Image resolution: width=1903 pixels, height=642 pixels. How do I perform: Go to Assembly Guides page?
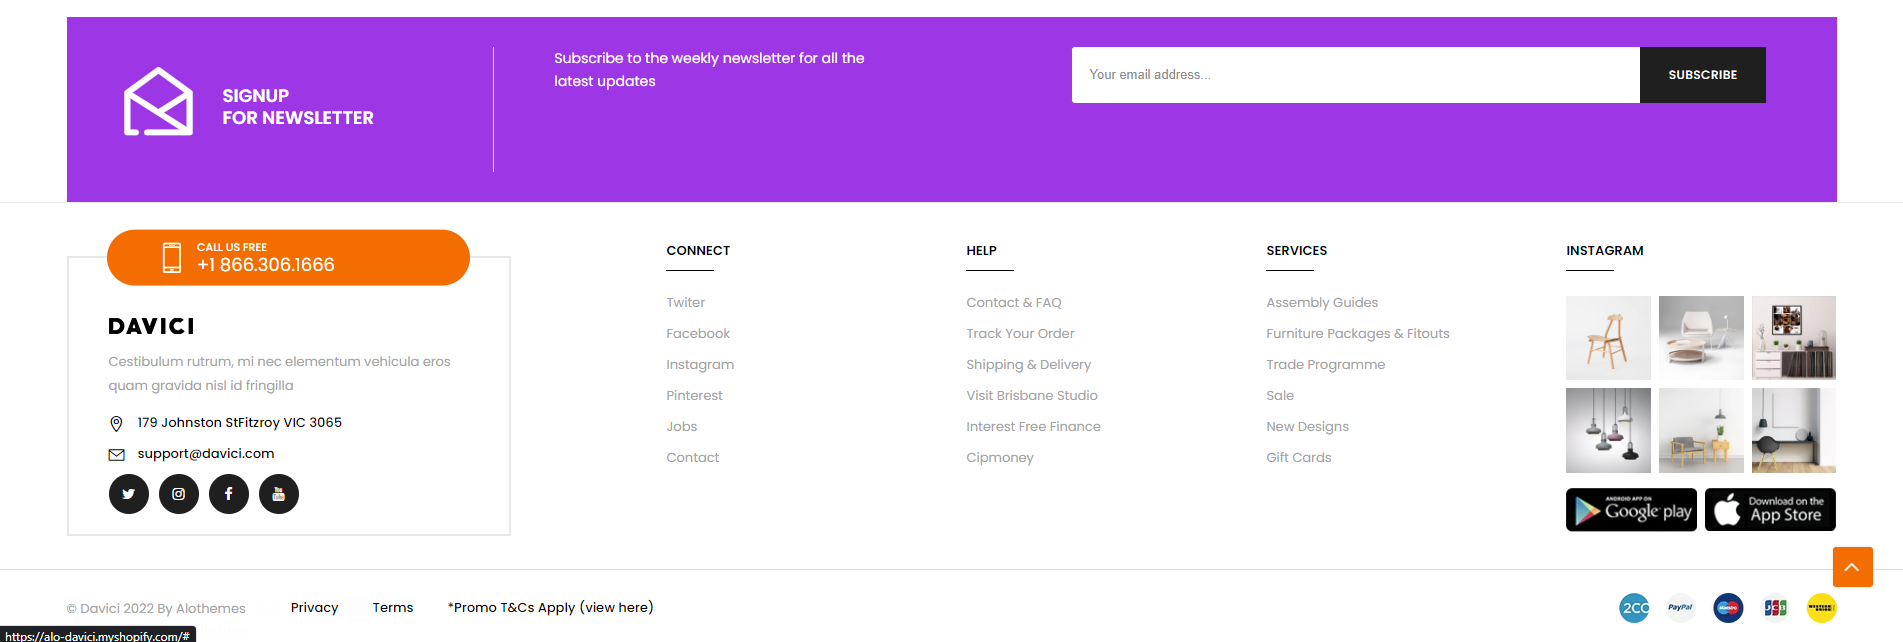pyautogui.click(x=1321, y=303)
